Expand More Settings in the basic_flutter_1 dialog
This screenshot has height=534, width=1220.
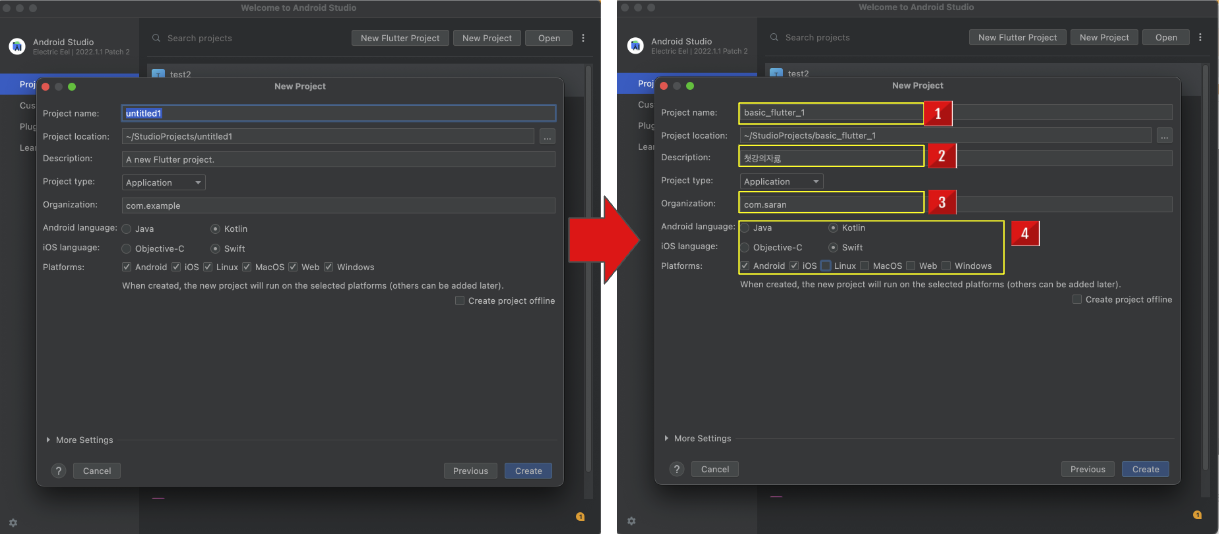[698, 438]
